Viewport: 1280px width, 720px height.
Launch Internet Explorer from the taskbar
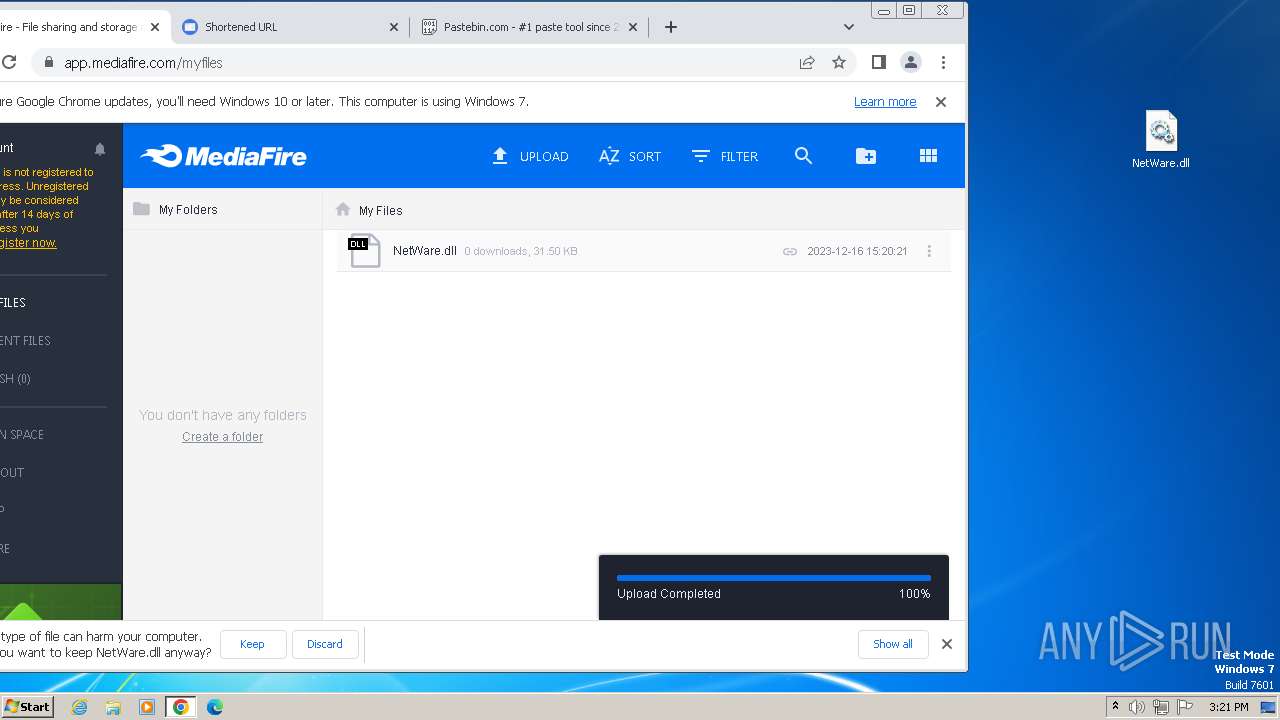pyautogui.click(x=80, y=707)
